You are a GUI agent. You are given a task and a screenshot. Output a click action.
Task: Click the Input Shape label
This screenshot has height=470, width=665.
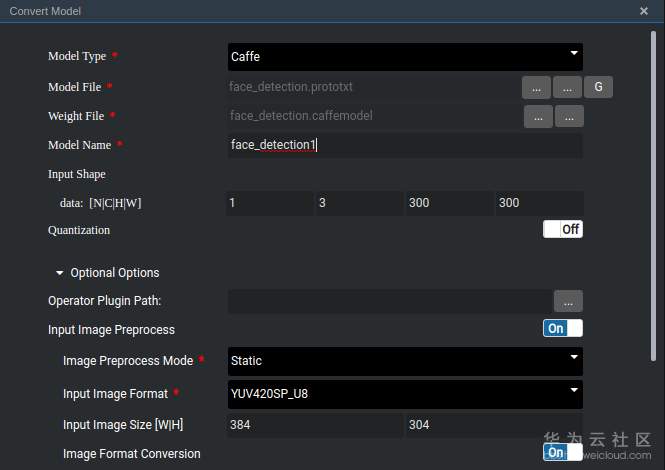(x=77, y=174)
